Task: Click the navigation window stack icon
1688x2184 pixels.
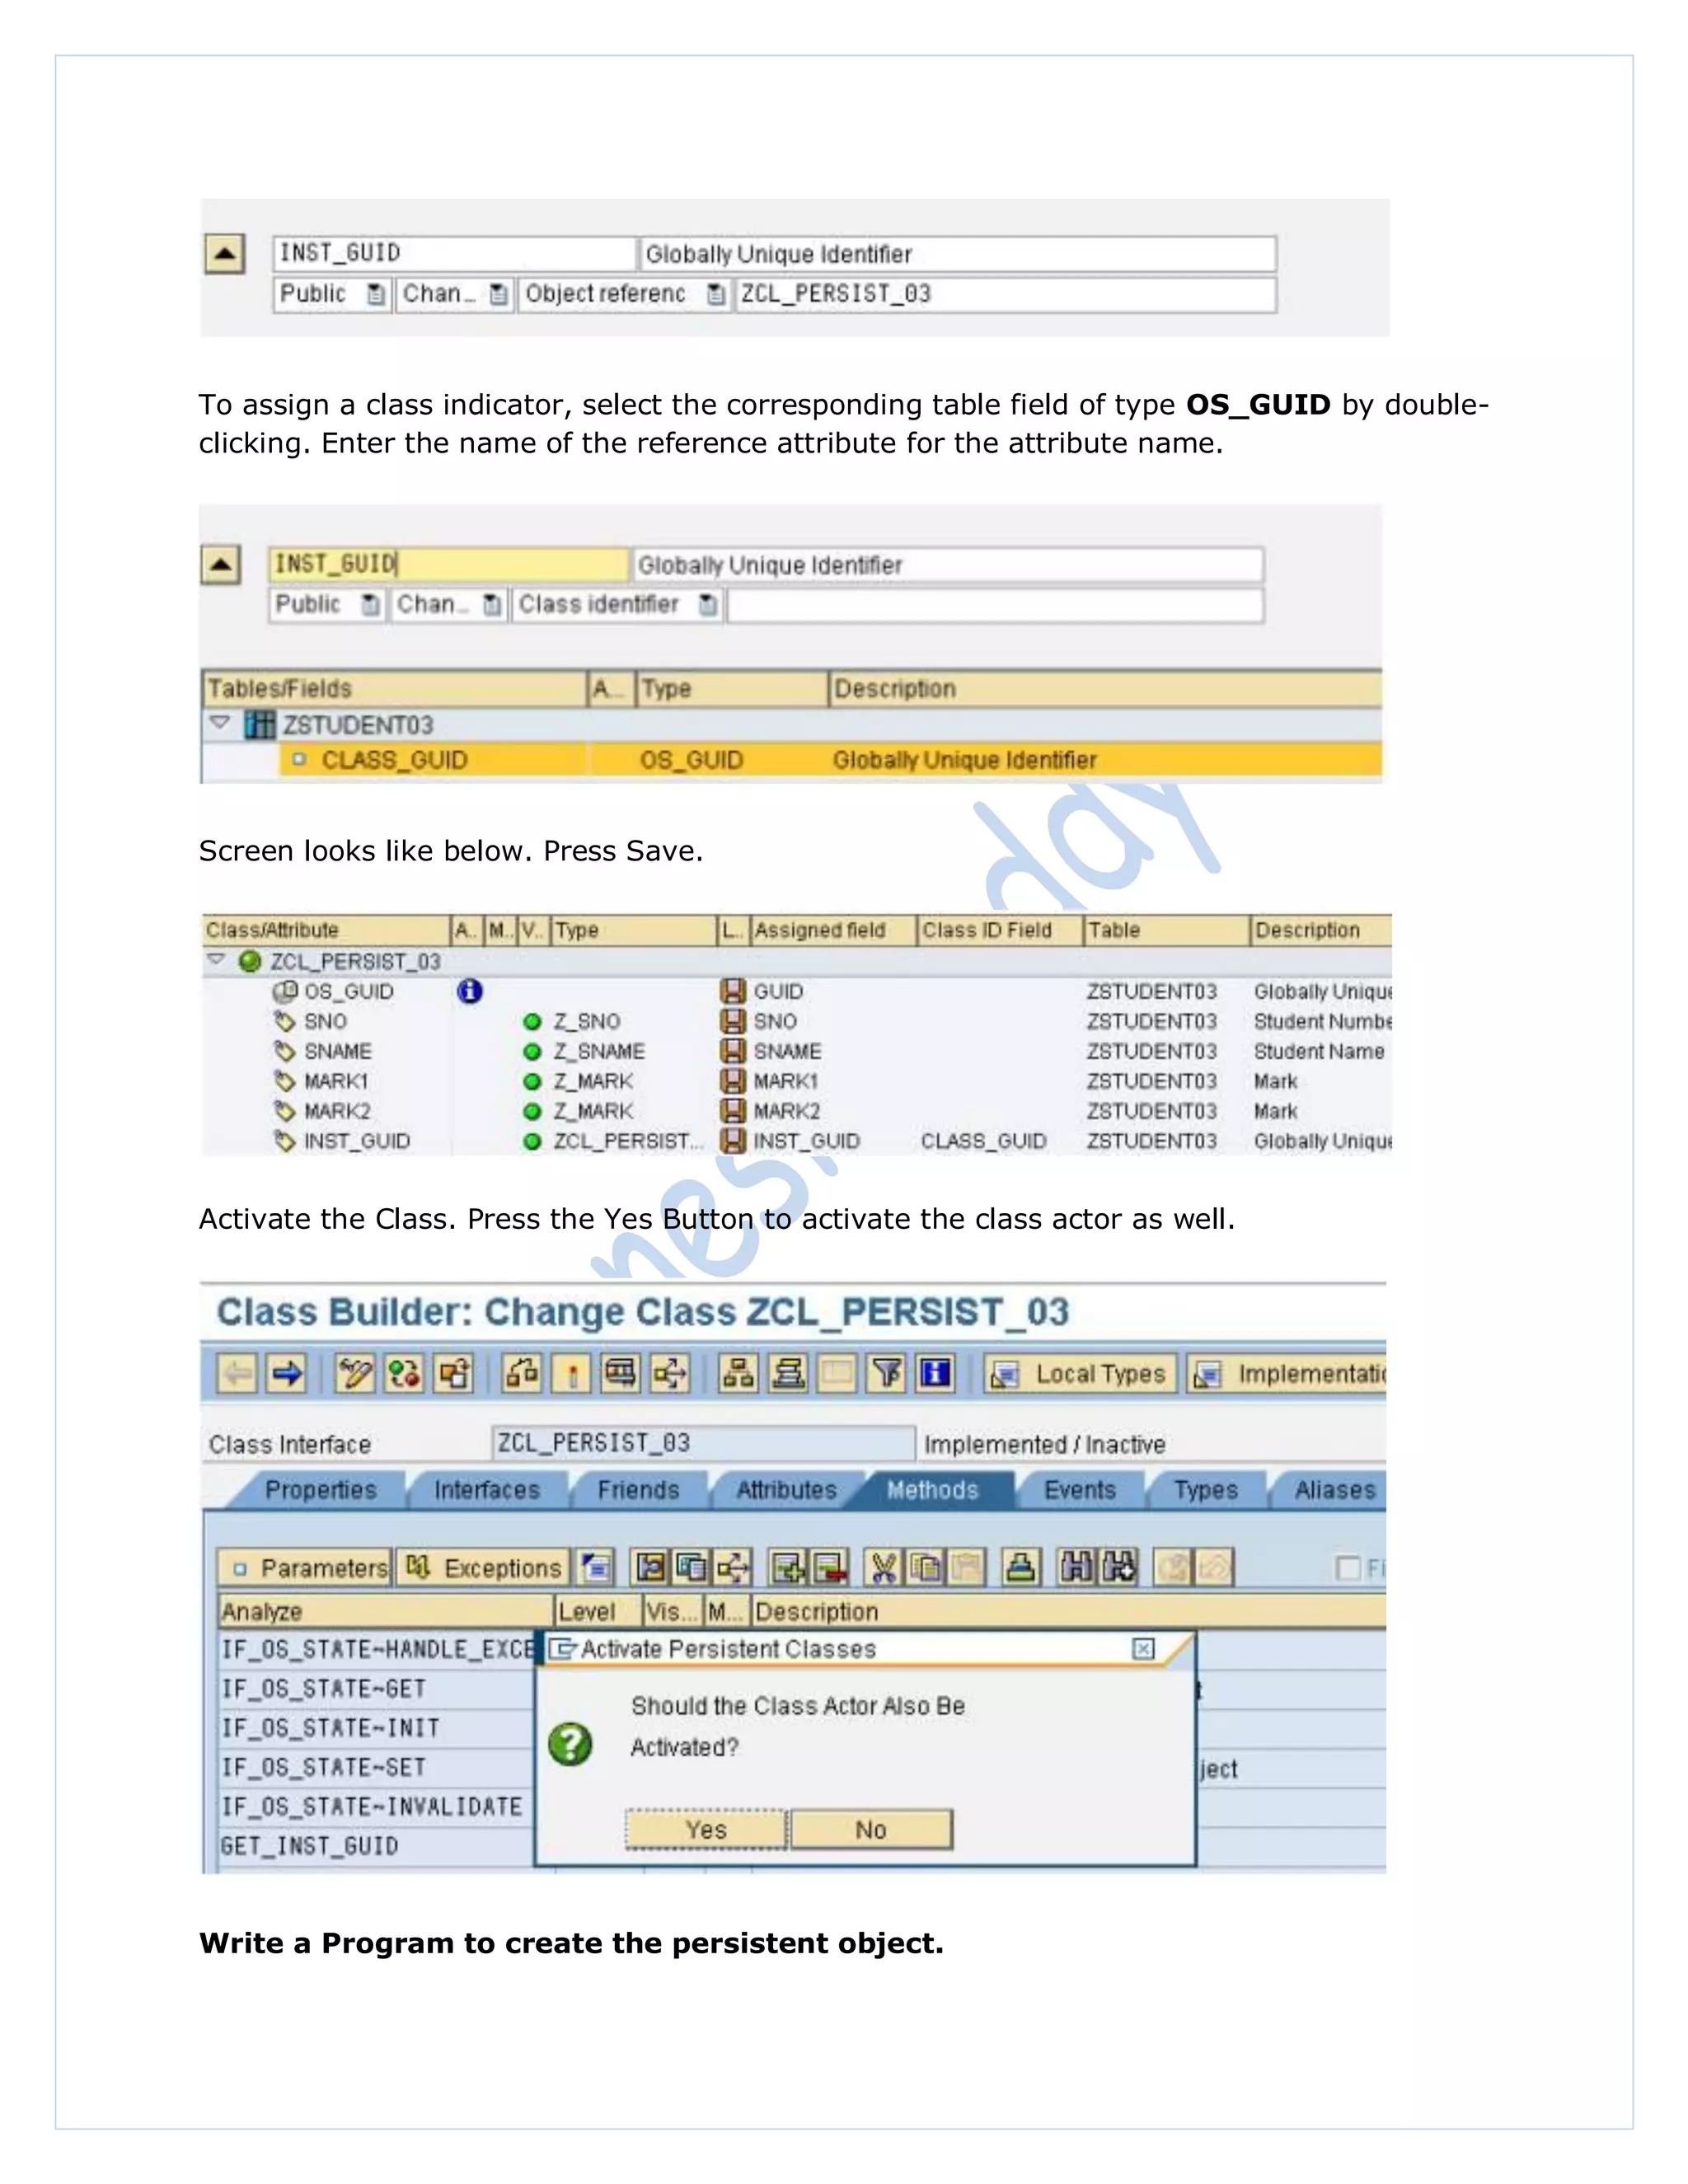Action: pyautogui.click(x=788, y=1373)
